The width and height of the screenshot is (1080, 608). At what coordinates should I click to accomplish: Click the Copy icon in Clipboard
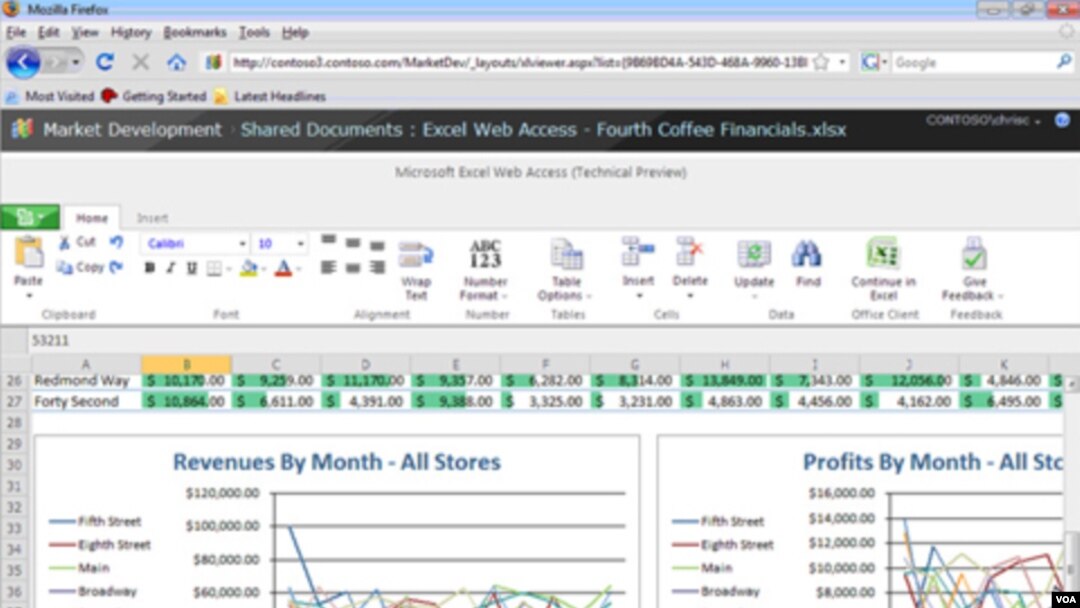pyautogui.click(x=65, y=267)
